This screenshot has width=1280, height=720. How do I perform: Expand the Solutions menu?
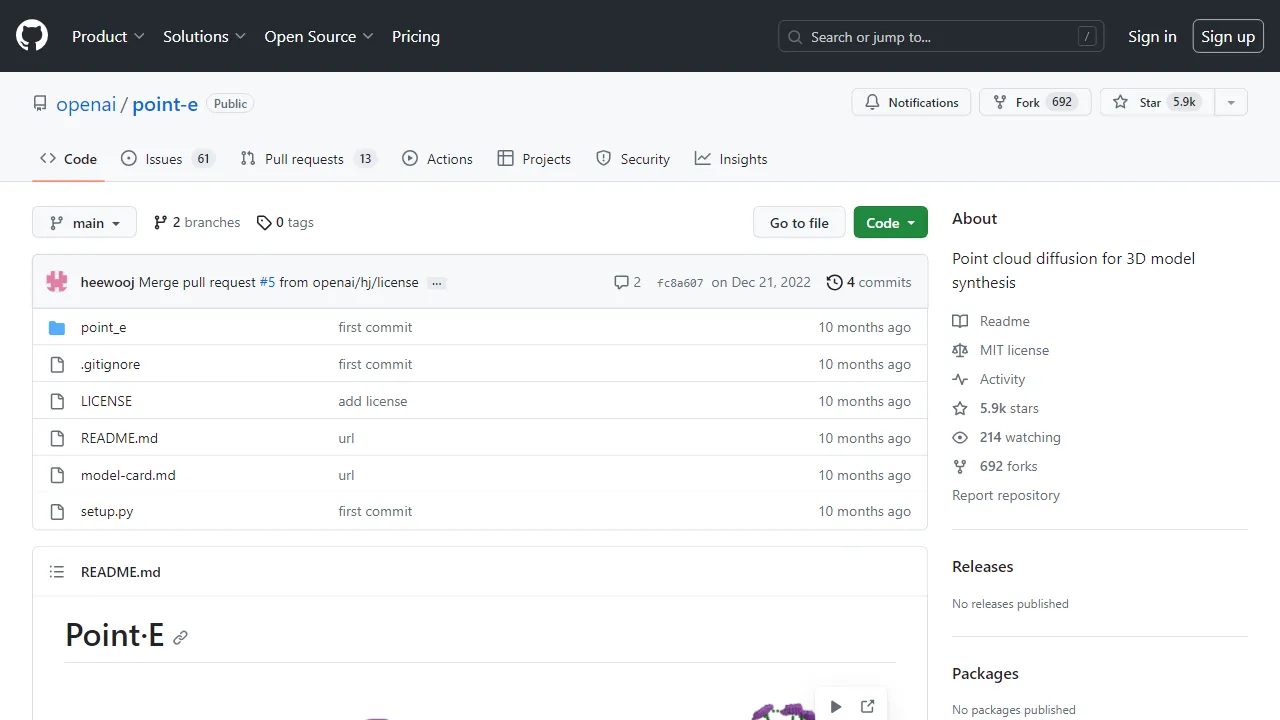[204, 36]
